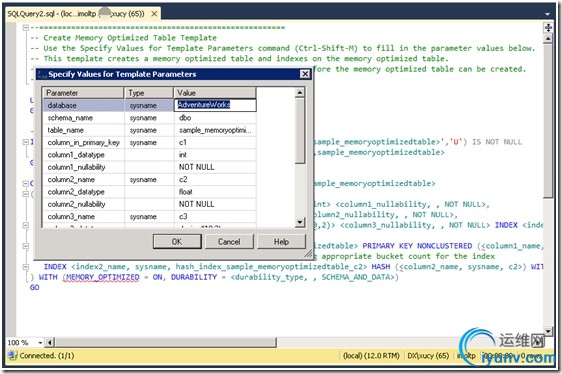Select the table_name parameter cell
The width and height of the screenshot is (562, 374).
[x=84, y=130]
